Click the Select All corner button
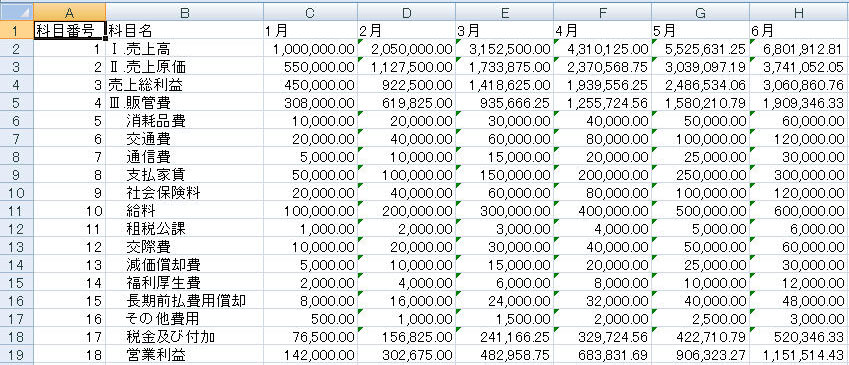849x365 pixels. pyautogui.click(x=16, y=11)
